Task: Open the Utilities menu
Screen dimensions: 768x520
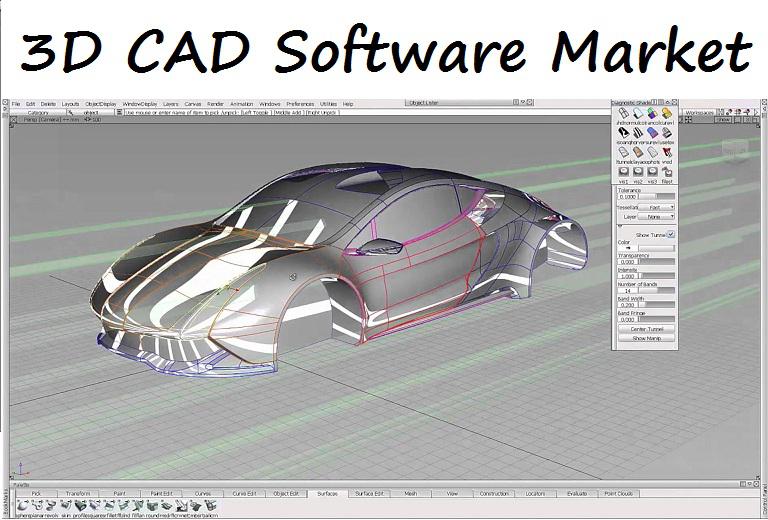Action: click(329, 104)
